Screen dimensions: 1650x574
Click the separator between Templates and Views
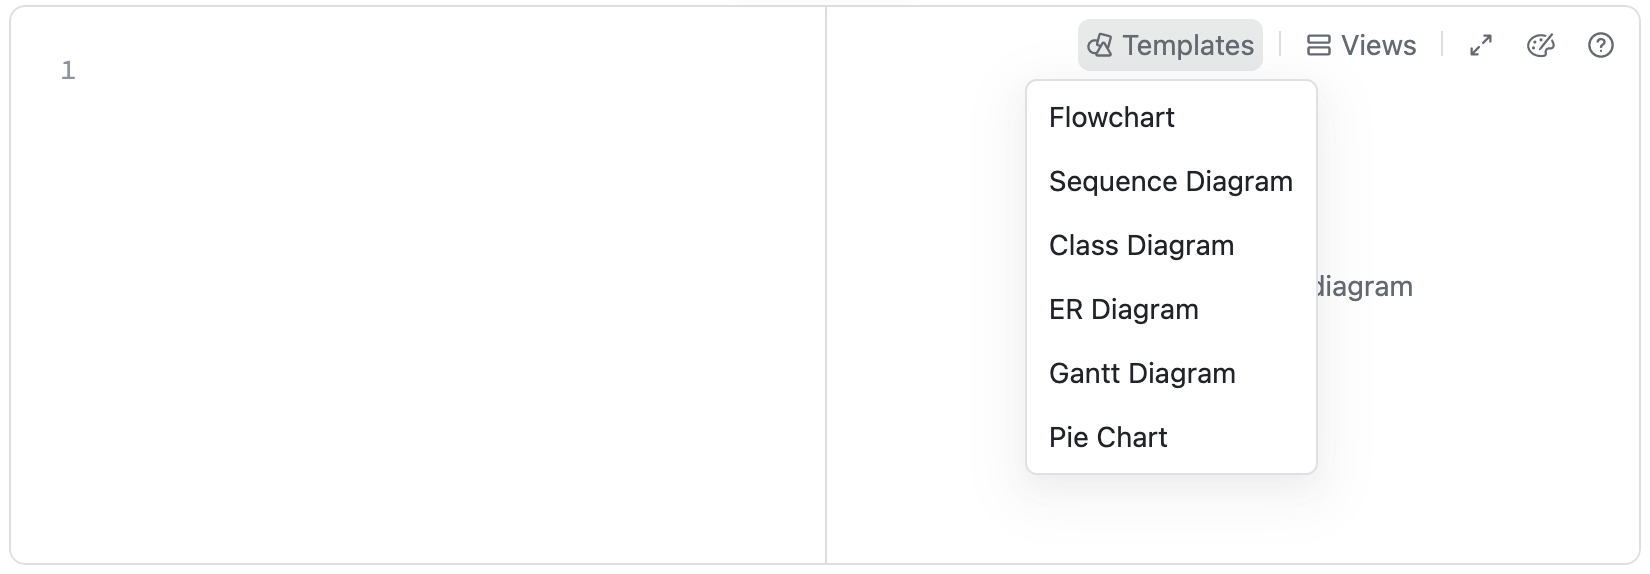click(1280, 45)
